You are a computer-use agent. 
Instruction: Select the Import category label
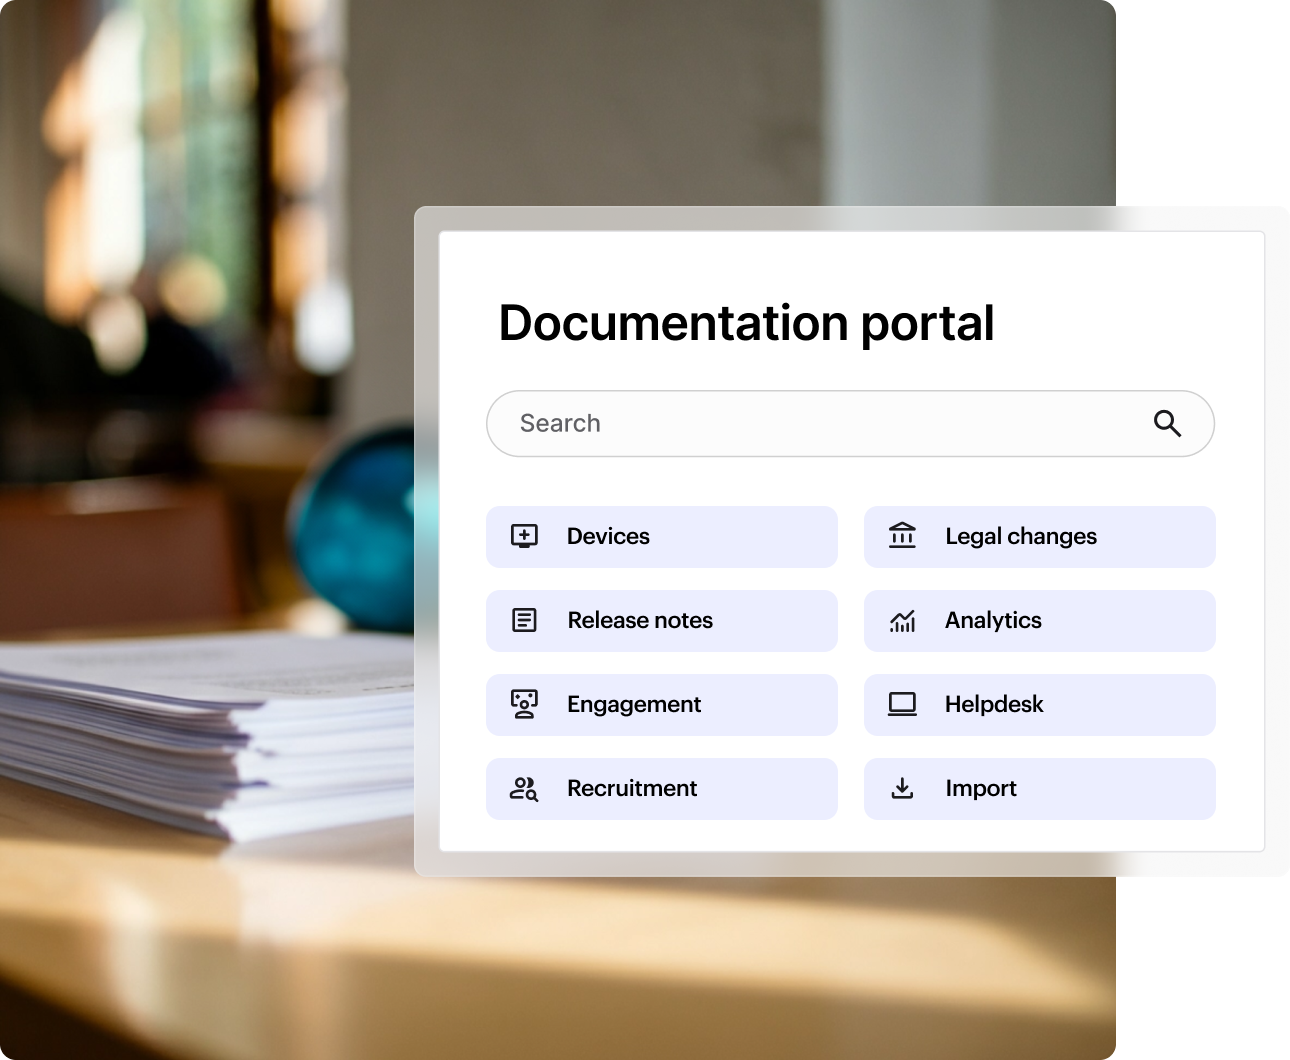[x=981, y=789]
